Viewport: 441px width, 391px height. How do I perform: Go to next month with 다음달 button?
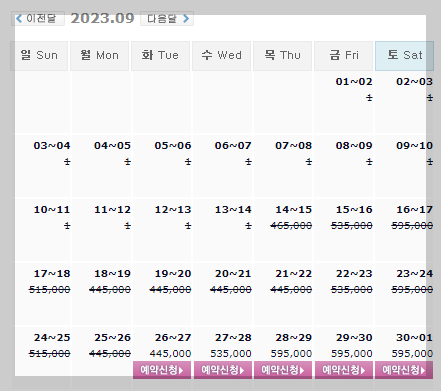coord(167,18)
